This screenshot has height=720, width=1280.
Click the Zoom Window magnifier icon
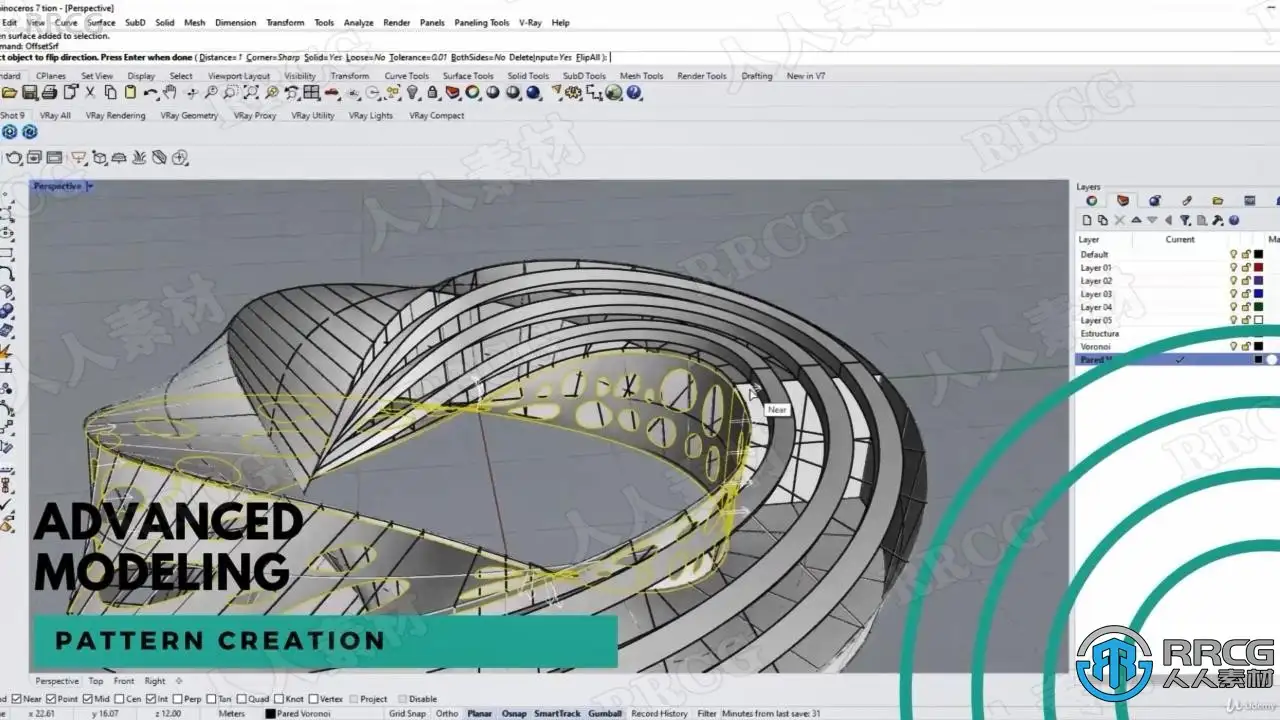click(230, 92)
